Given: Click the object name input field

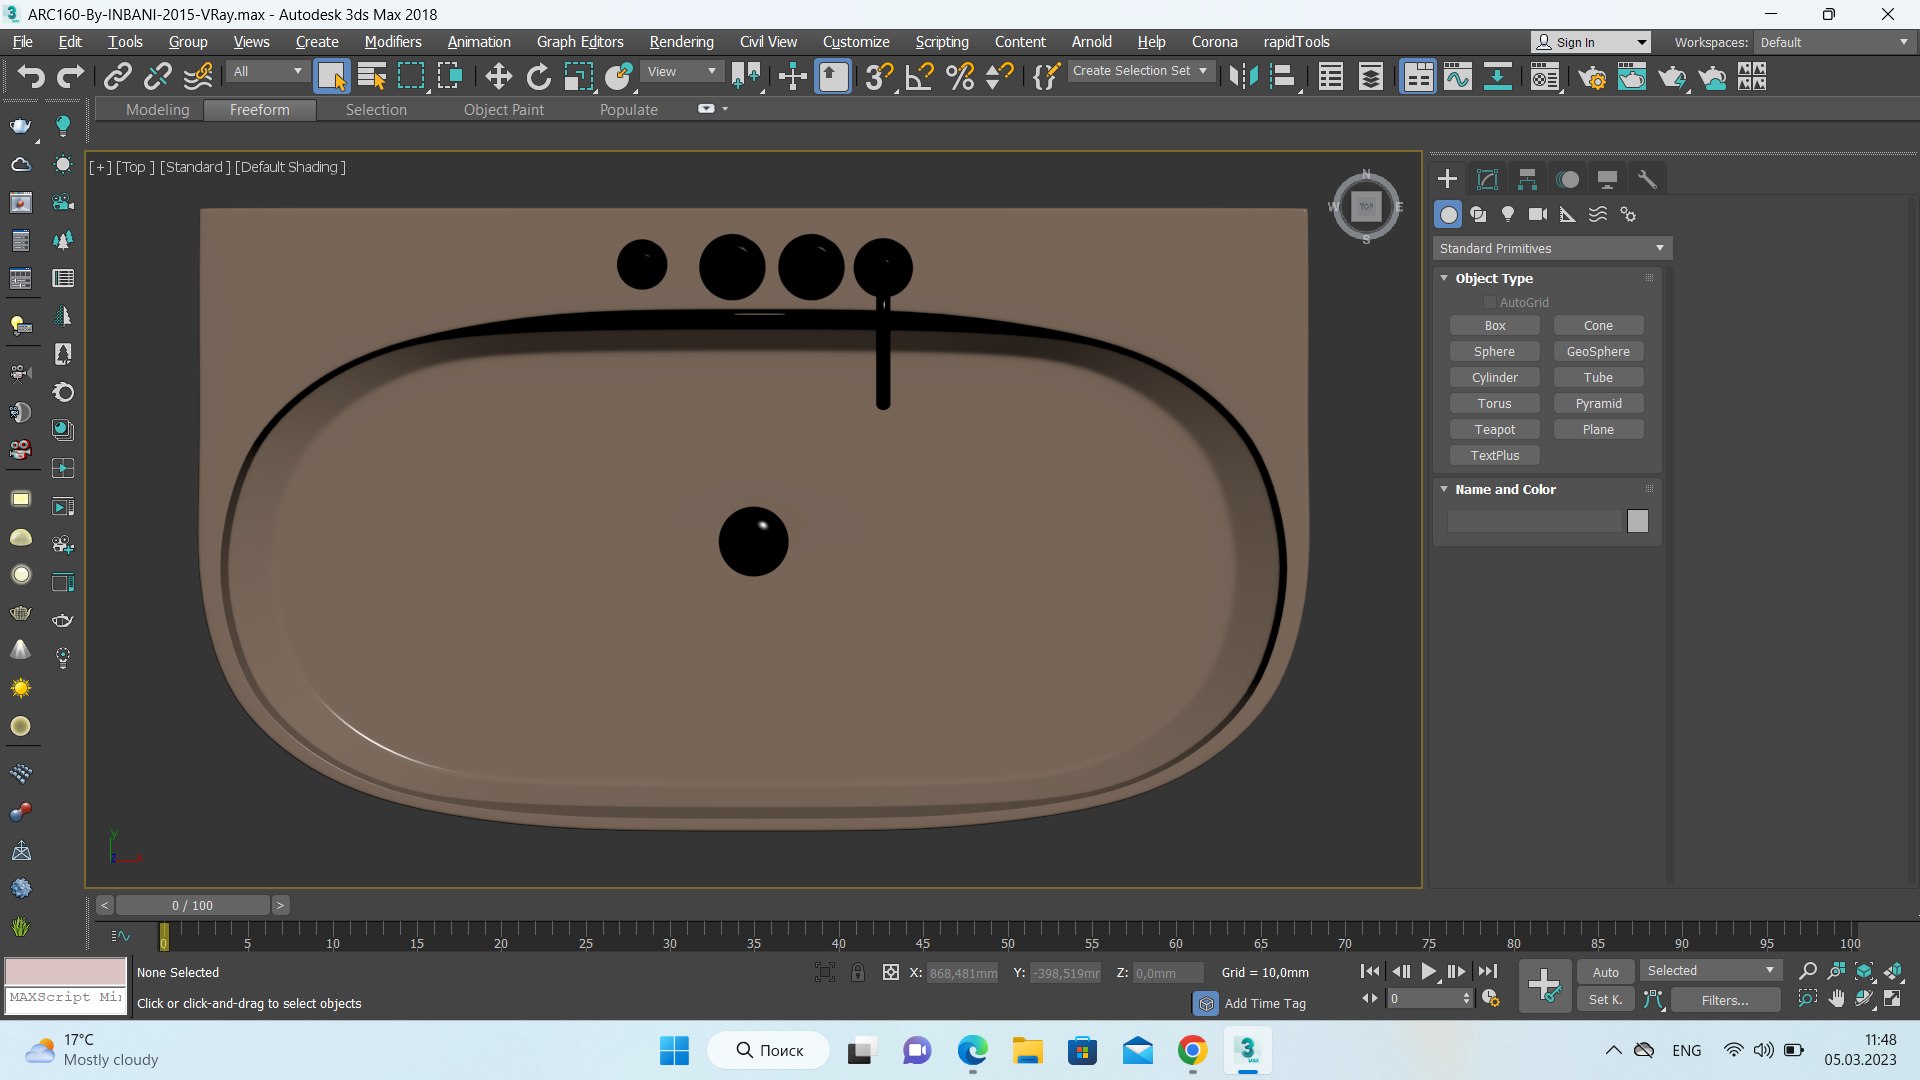Looking at the screenshot, I should [1534, 521].
